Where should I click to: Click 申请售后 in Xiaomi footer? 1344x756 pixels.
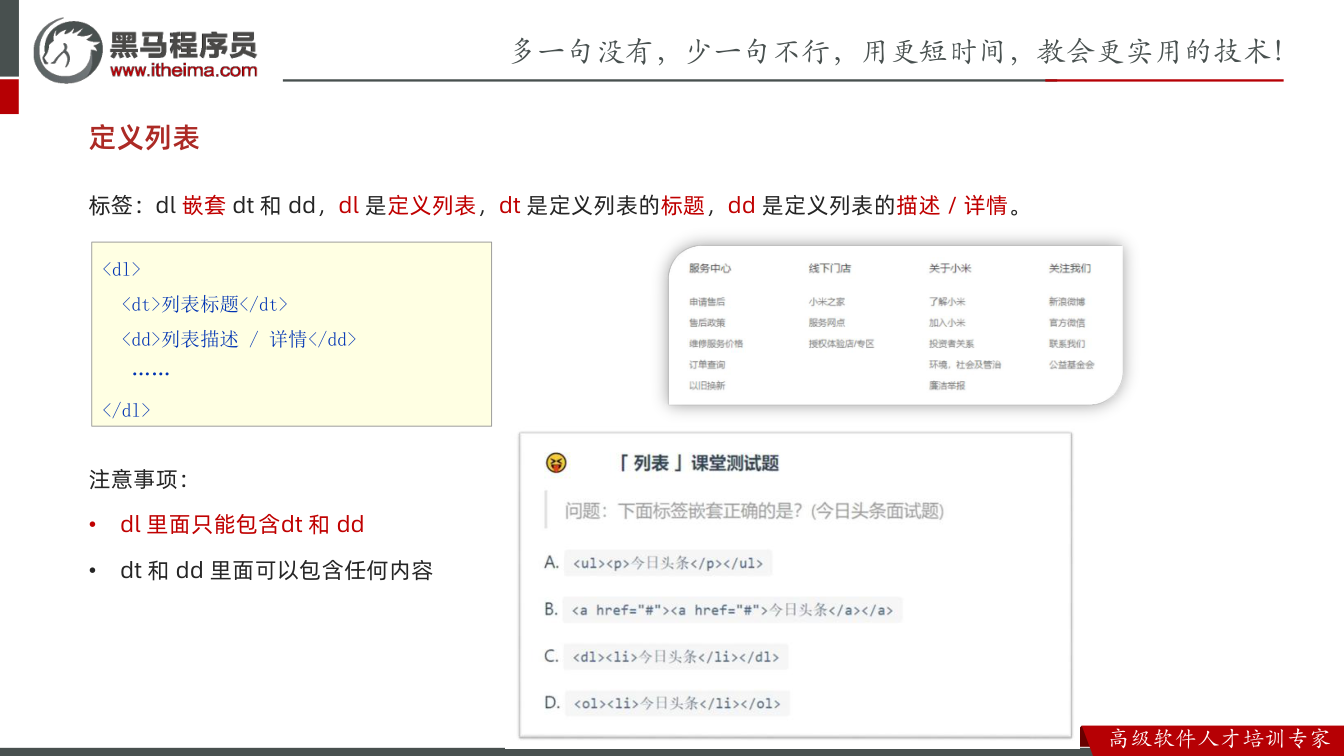(x=707, y=302)
